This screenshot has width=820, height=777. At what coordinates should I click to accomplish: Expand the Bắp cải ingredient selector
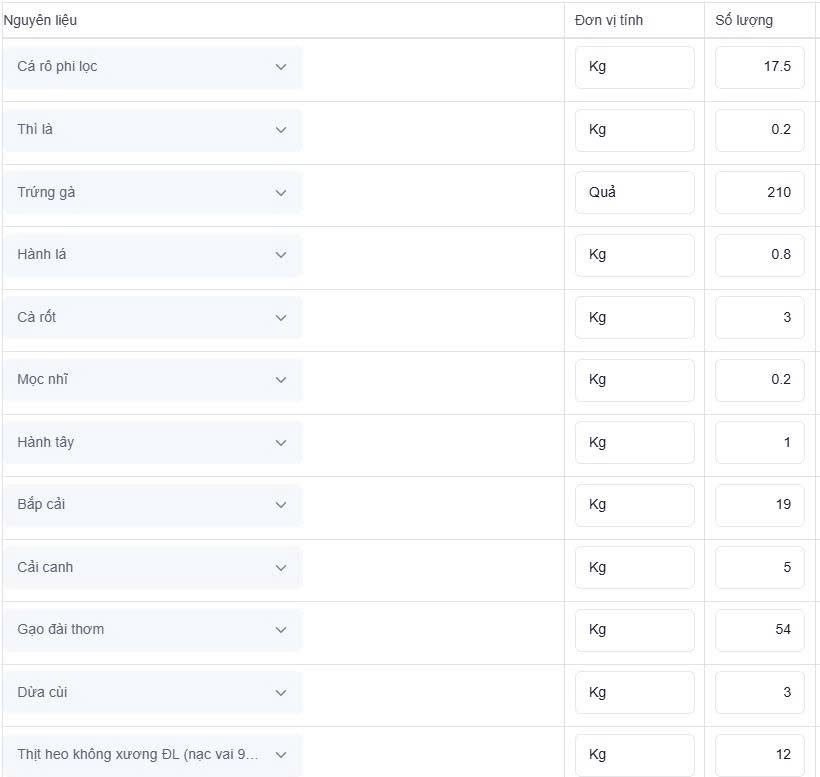click(x=153, y=505)
